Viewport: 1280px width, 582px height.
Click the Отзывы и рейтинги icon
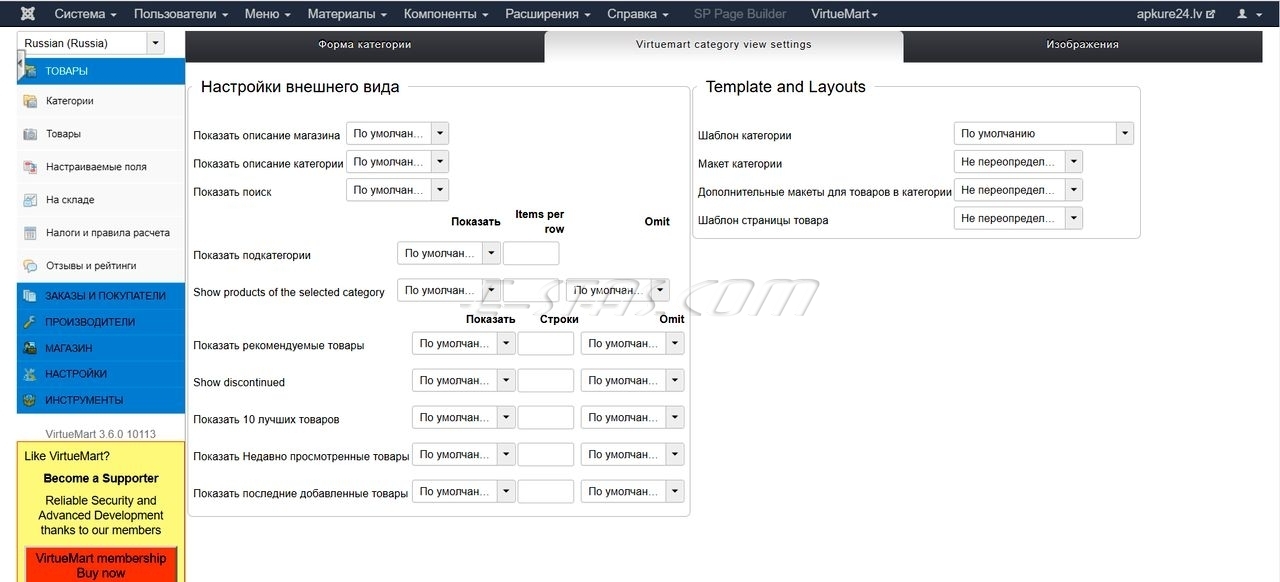(29, 266)
